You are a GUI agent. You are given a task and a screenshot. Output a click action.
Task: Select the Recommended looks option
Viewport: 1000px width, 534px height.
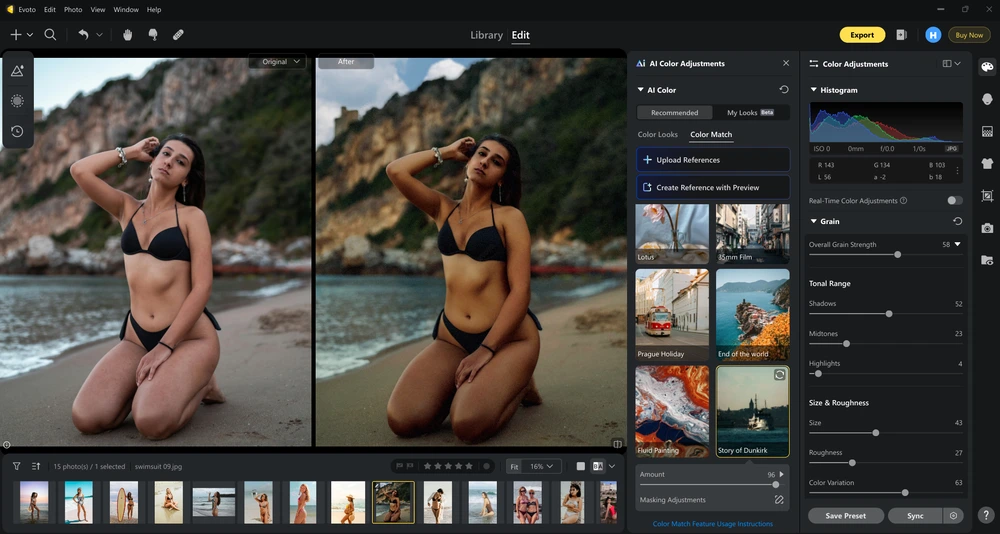pos(674,112)
